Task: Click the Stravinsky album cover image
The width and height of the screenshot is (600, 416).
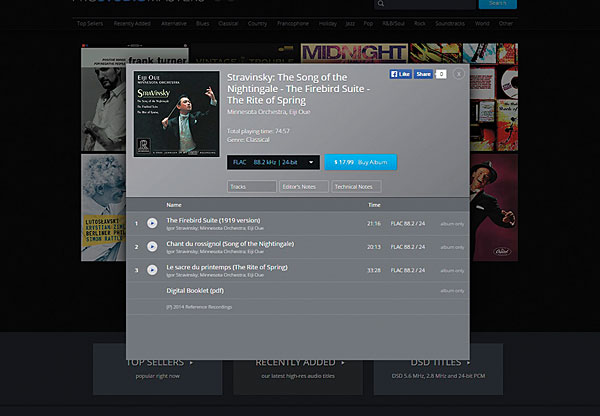Action: point(177,114)
